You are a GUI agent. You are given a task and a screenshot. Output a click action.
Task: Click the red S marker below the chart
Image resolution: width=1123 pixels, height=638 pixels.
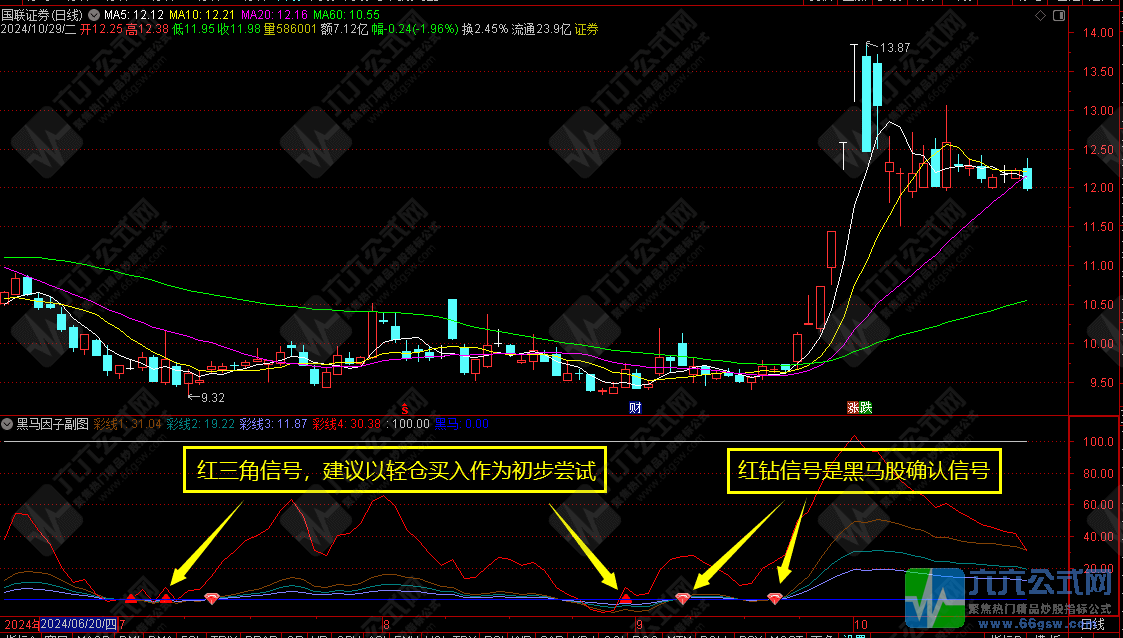point(404,408)
